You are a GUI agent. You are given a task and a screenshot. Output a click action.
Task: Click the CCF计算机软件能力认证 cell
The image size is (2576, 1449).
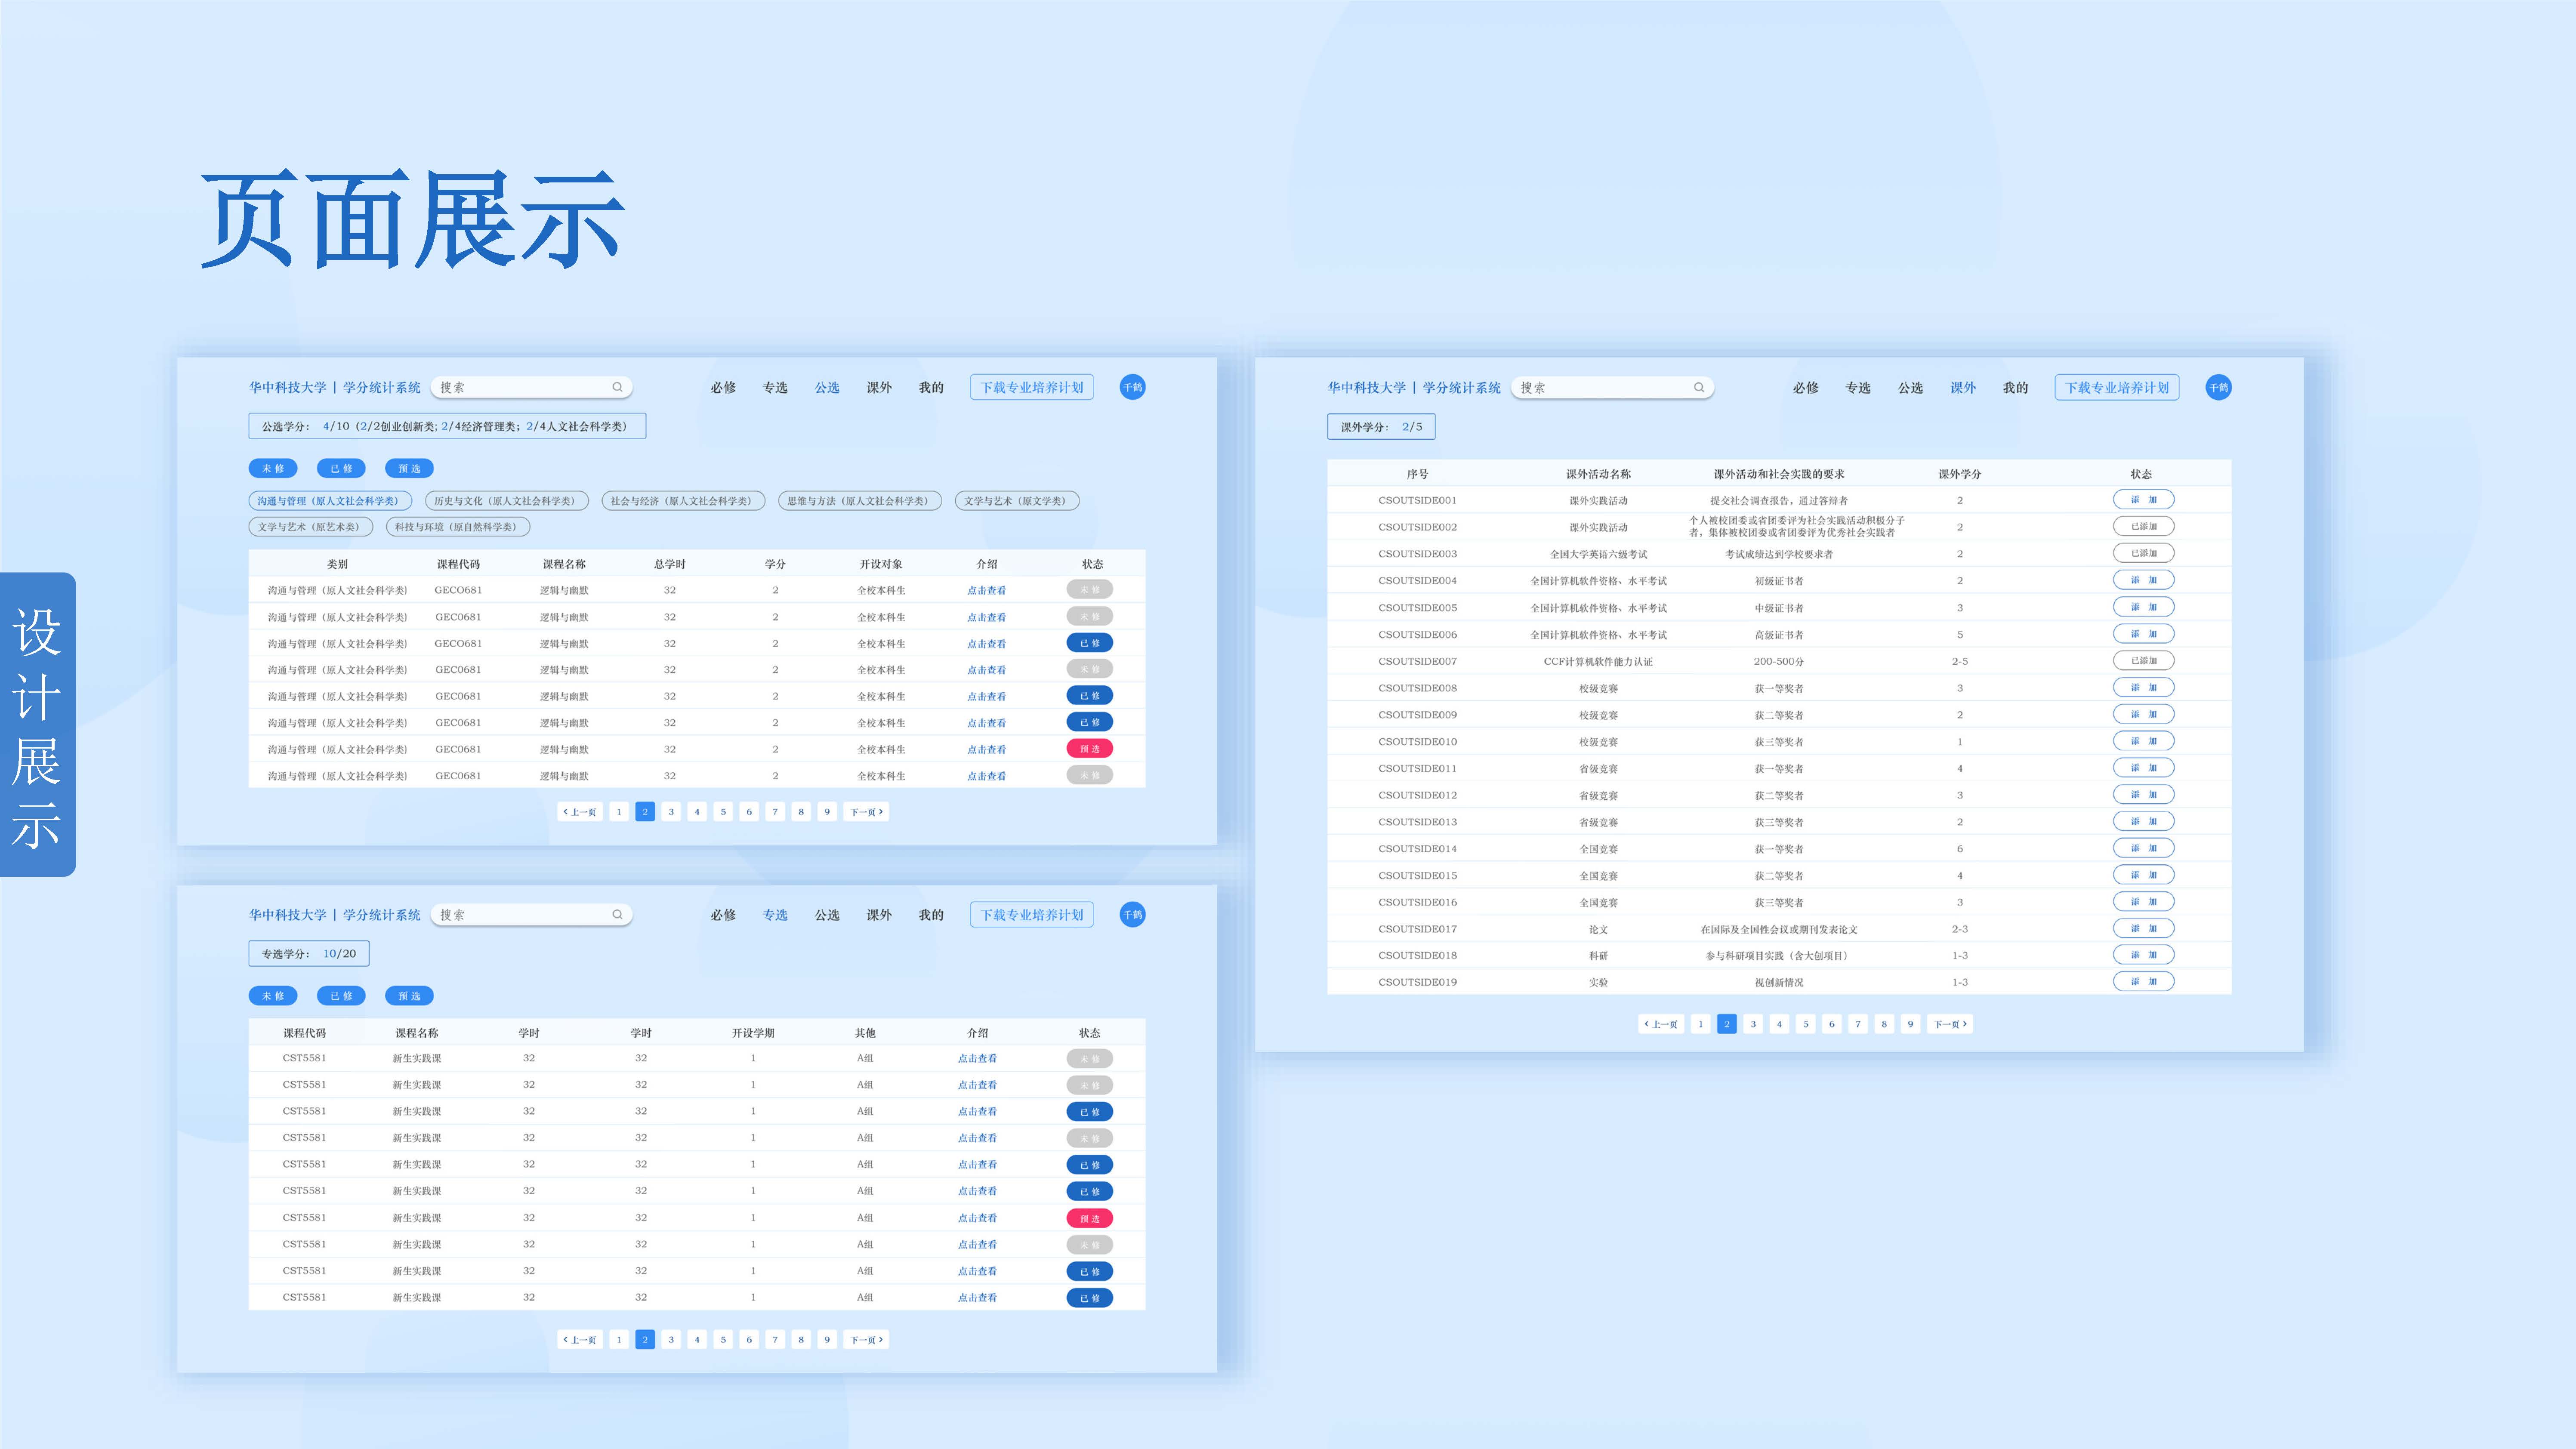(x=1598, y=661)
